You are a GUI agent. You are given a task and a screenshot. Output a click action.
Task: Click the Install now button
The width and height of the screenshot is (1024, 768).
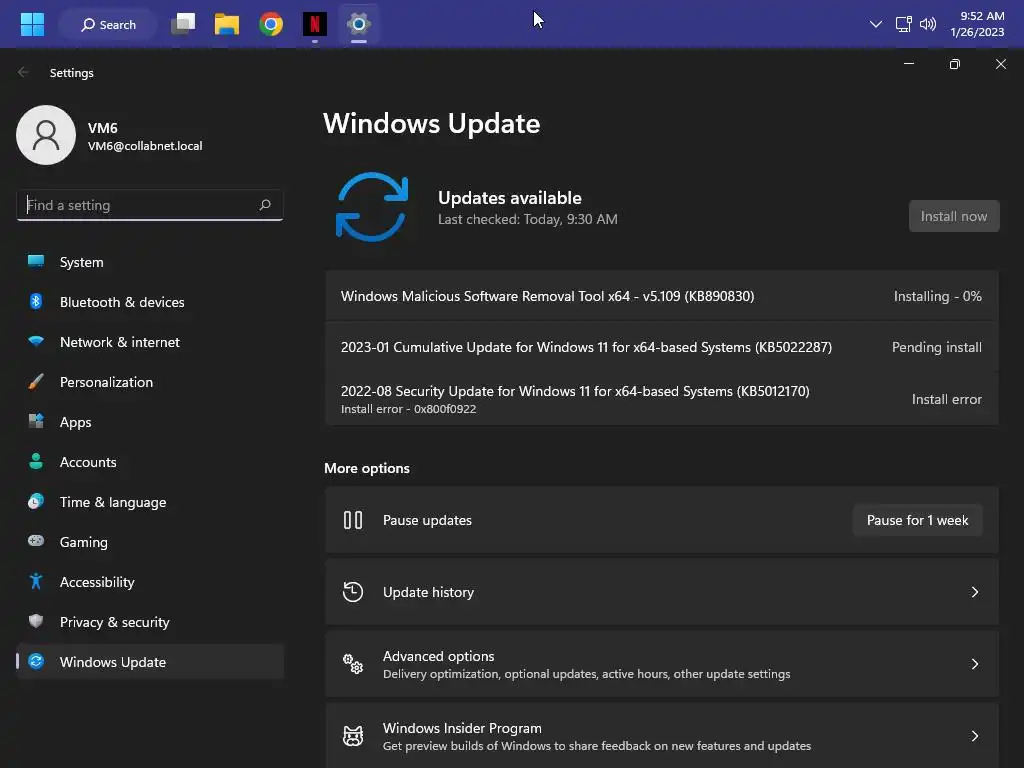tap(953, 216)
